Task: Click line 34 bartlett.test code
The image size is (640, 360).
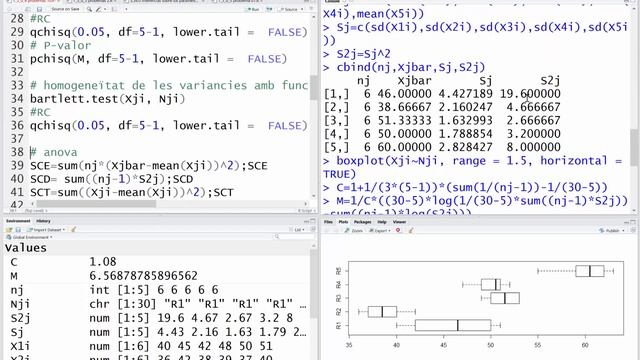Action: (x=107, y=98)
